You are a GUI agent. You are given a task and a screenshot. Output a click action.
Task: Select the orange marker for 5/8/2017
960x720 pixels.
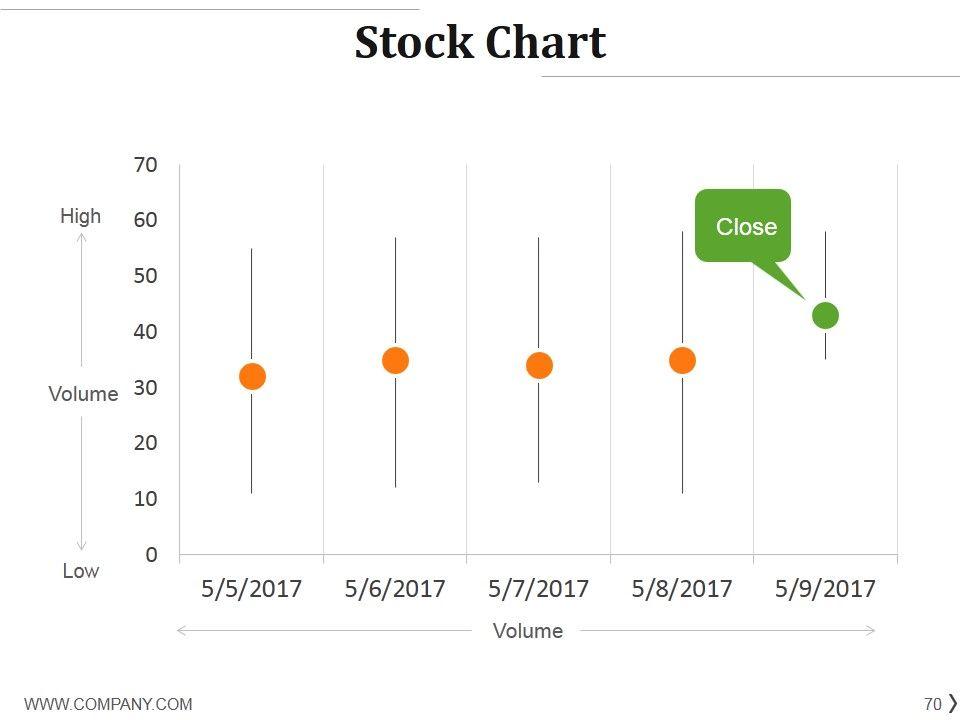click(x=682, y=360)
